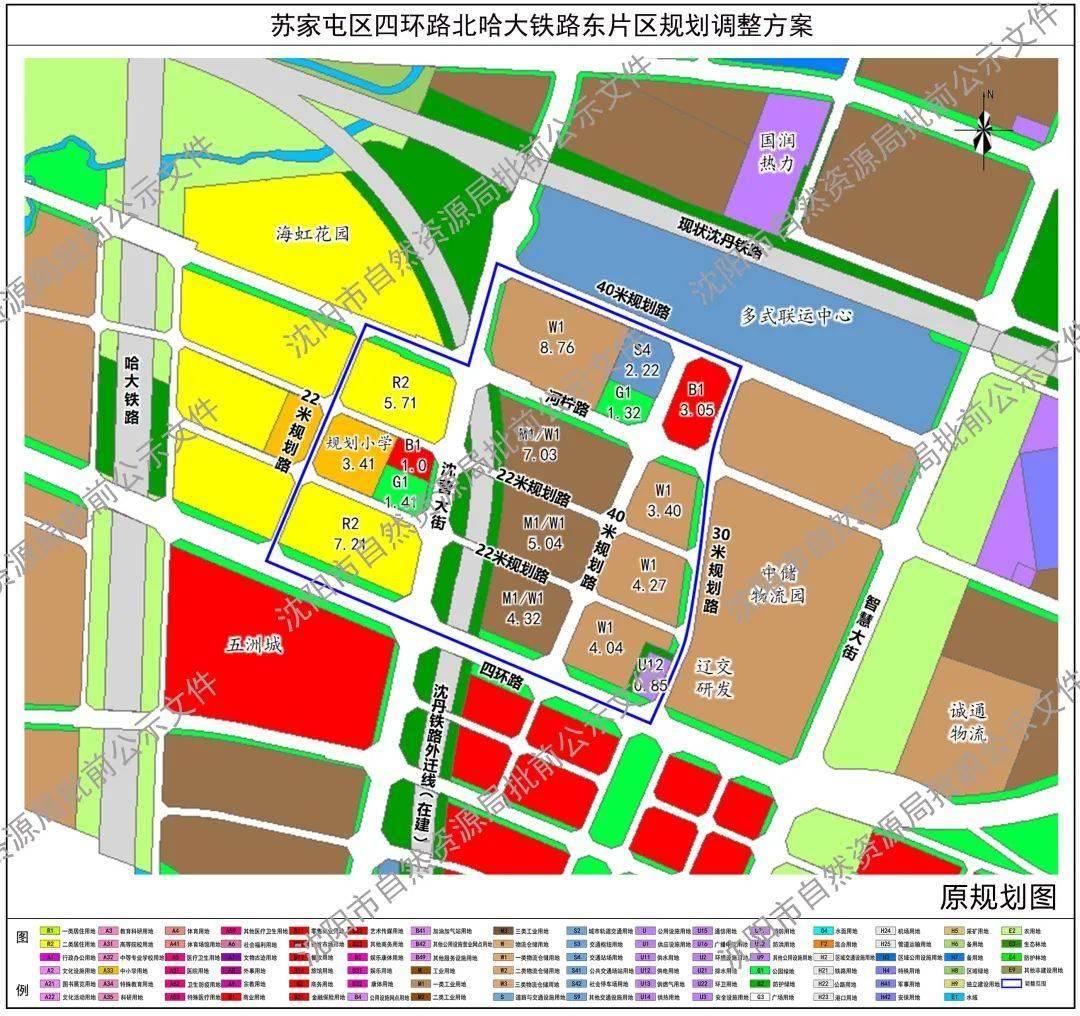Click legend swatch G3 广场用地
Image resolution: width=1080 pixels, height=1016 pixels.
pyautogui.click(x=760, y=997)
